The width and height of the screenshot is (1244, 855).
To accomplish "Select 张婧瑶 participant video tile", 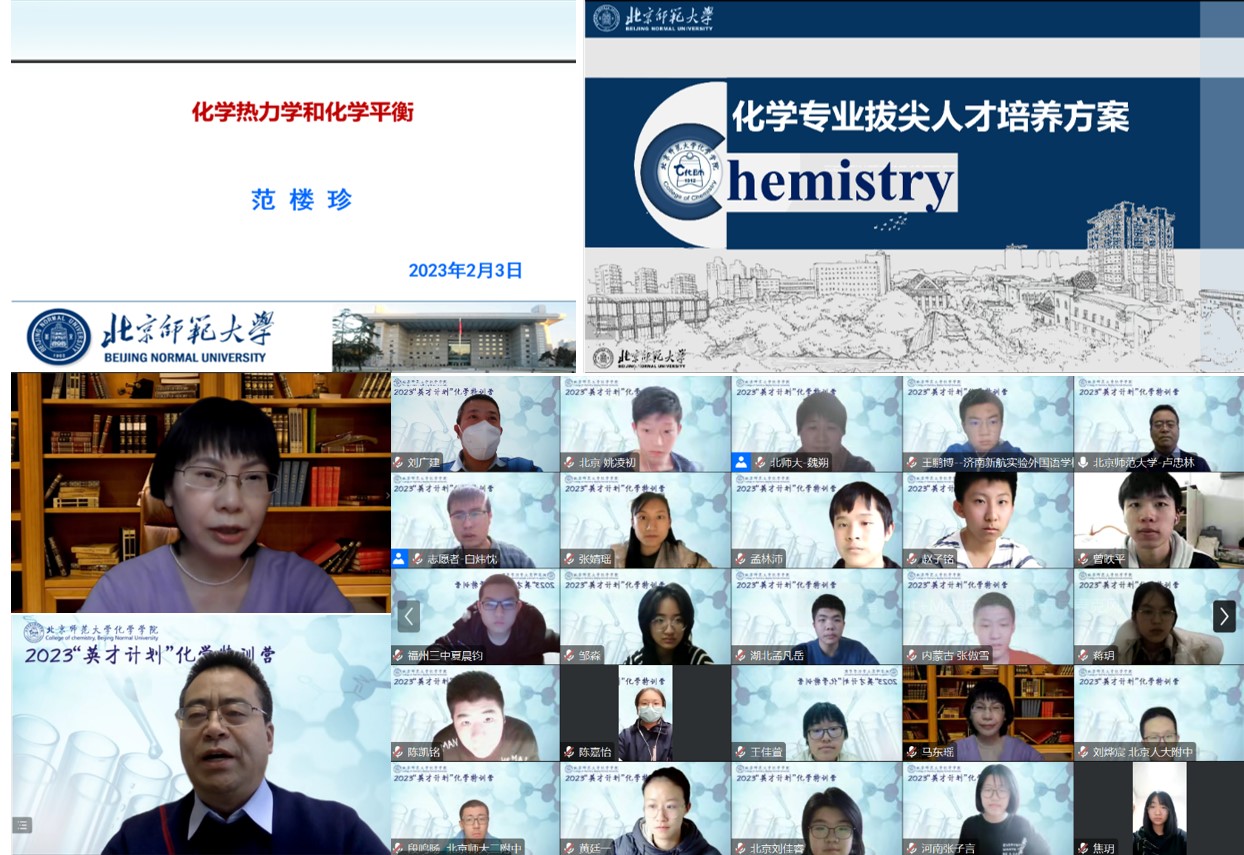I will [645, 519].
